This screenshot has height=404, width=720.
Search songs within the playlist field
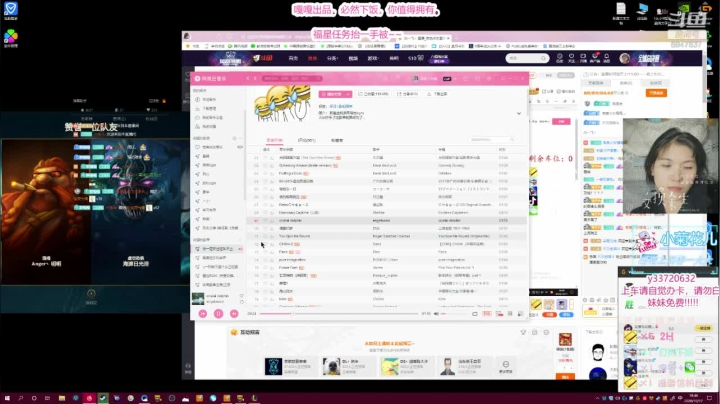491,139
